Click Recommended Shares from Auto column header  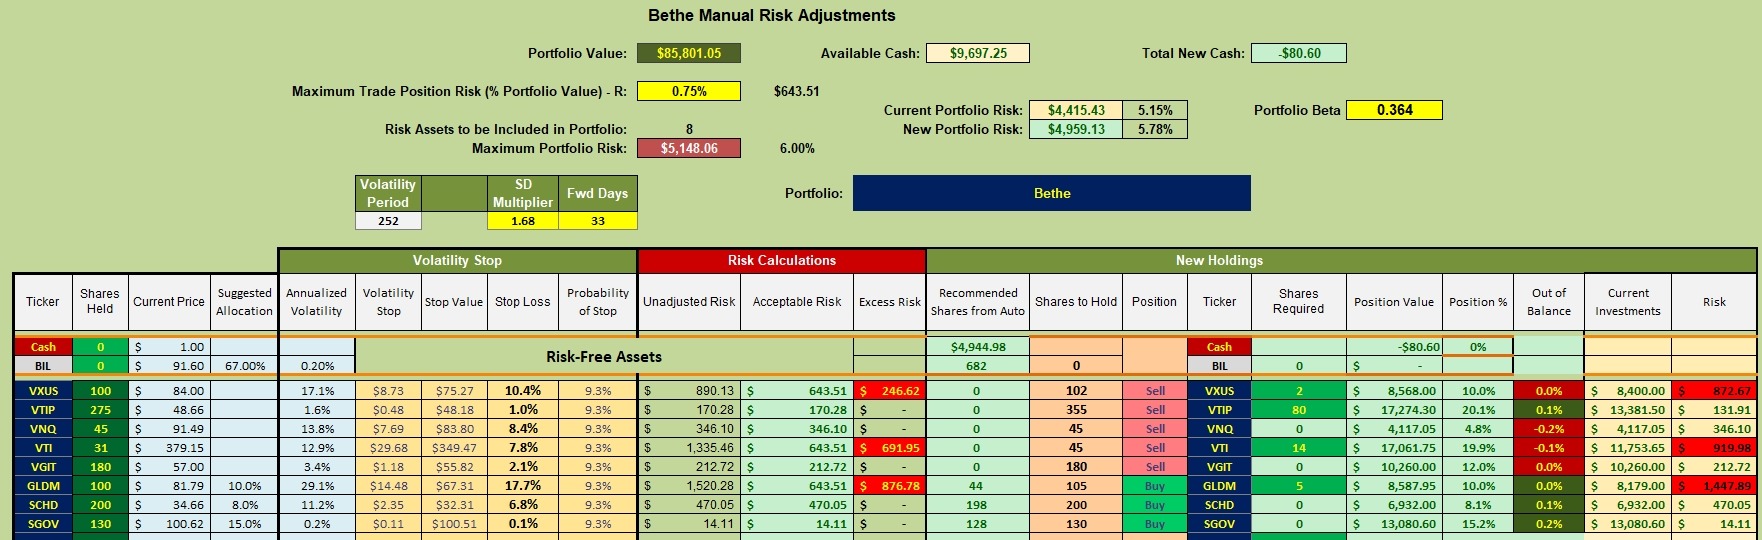coord(977,301)
